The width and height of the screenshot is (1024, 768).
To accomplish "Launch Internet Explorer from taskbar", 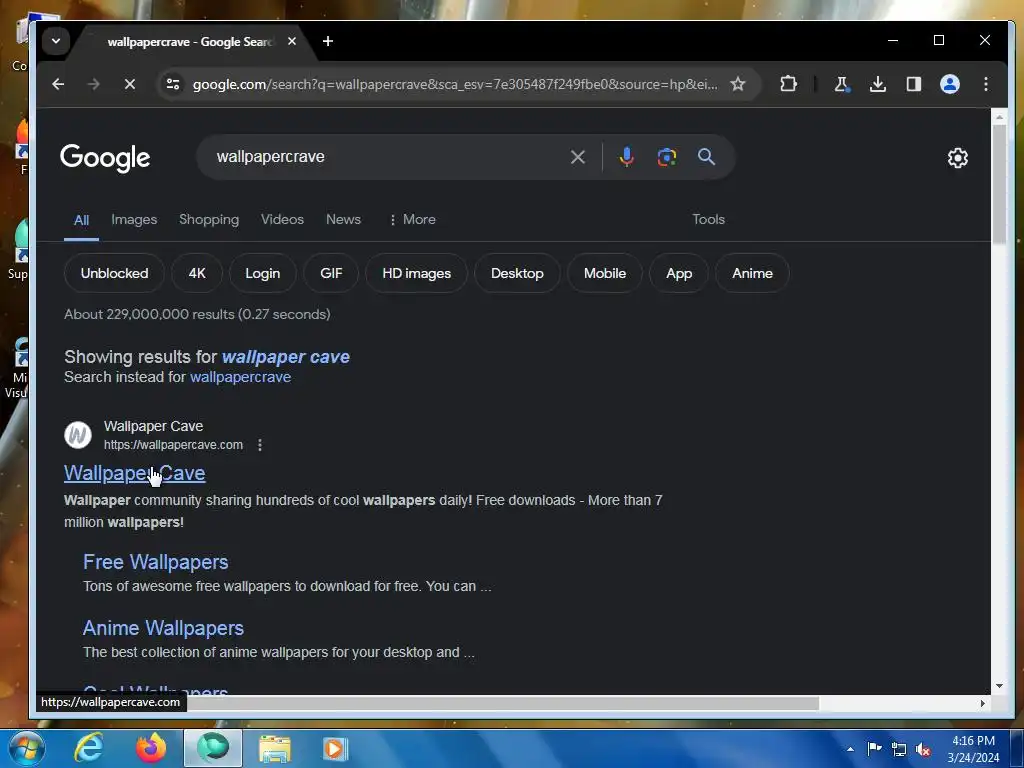I will (88, 748).
